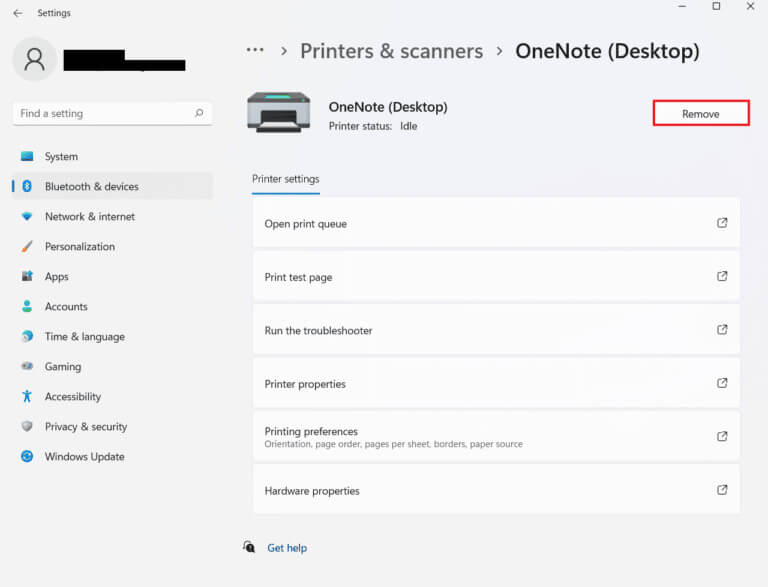
Task: Go to Printers & scanners breadcrumb
Action: click(391, 51)
